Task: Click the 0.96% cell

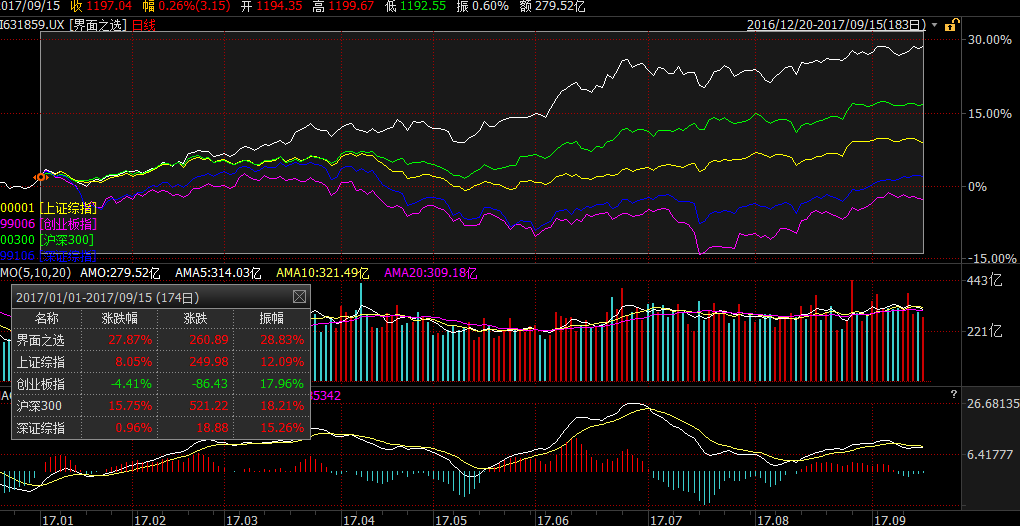Action: coord(134,428)
